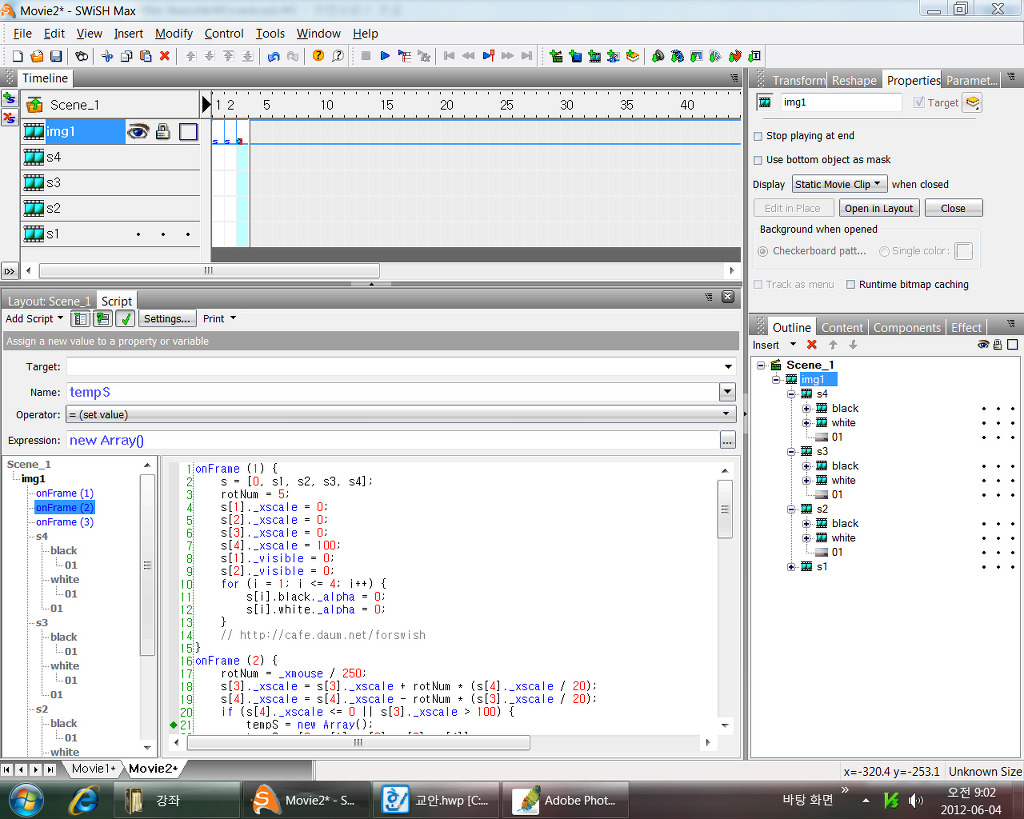The width and height of the screenshot is (1024, 819).
Task: Open the orange Help topics icon
Action: point(318,56)
